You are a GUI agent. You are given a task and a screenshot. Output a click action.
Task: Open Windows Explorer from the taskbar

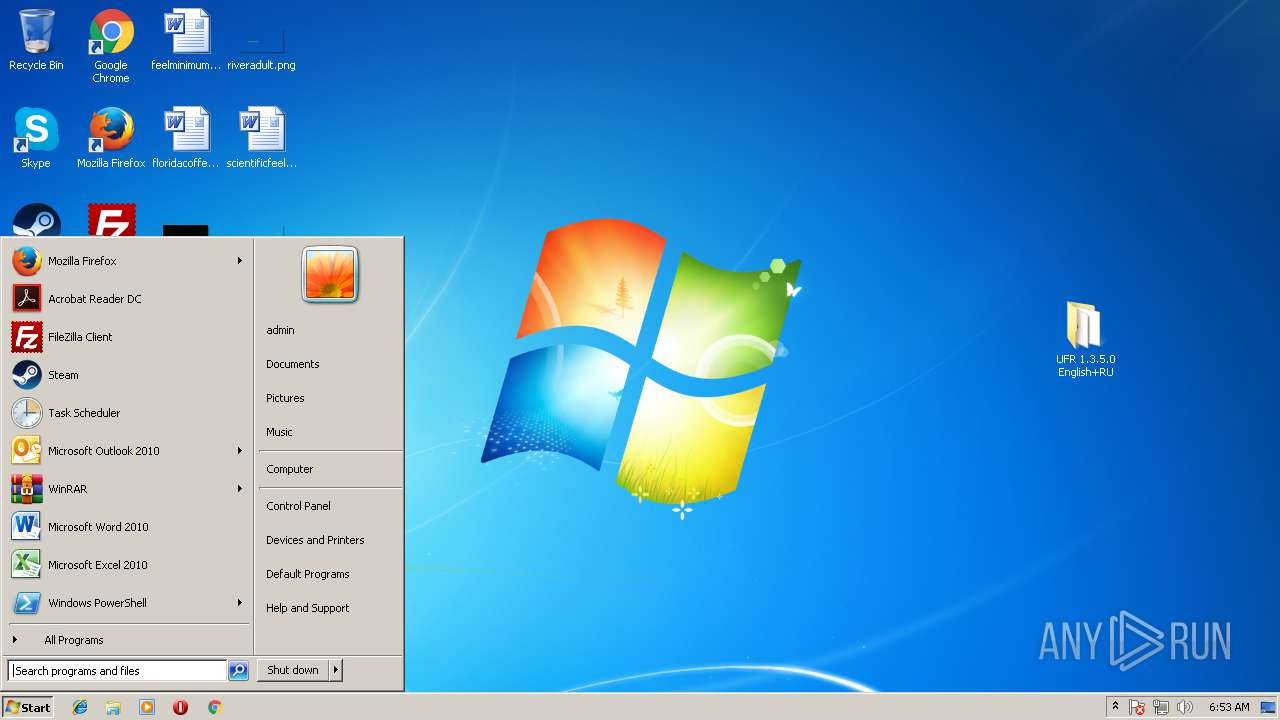click(113, 707)
